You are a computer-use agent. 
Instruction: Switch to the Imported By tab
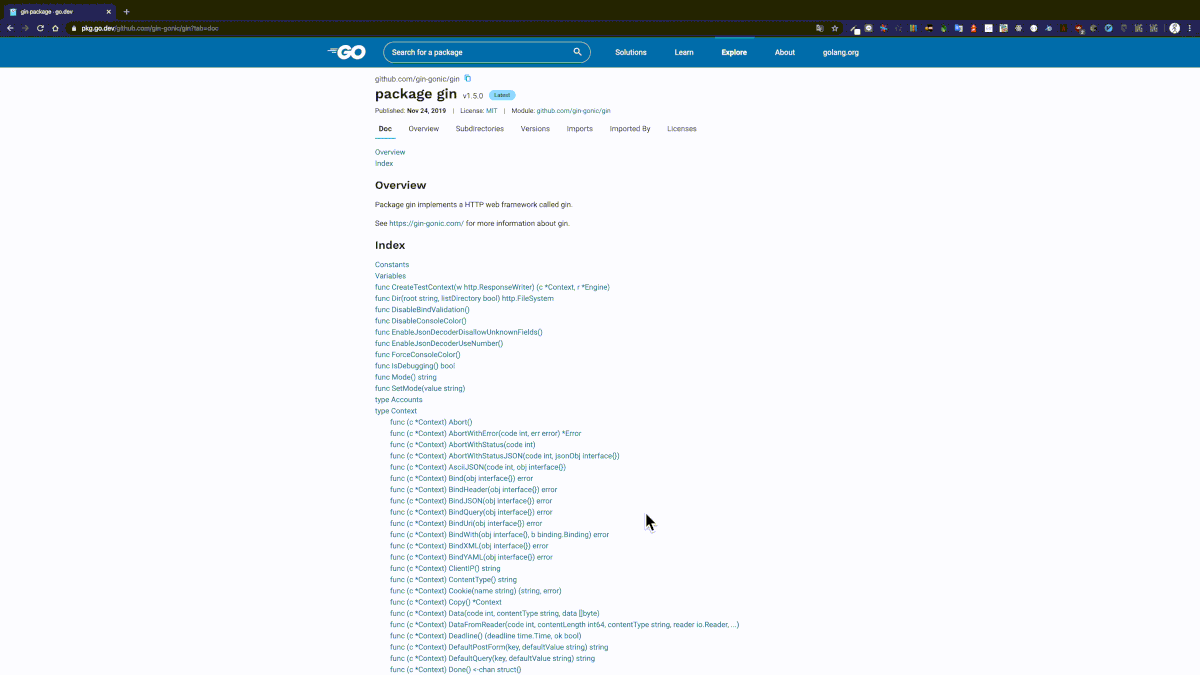[x=630, y=129]
